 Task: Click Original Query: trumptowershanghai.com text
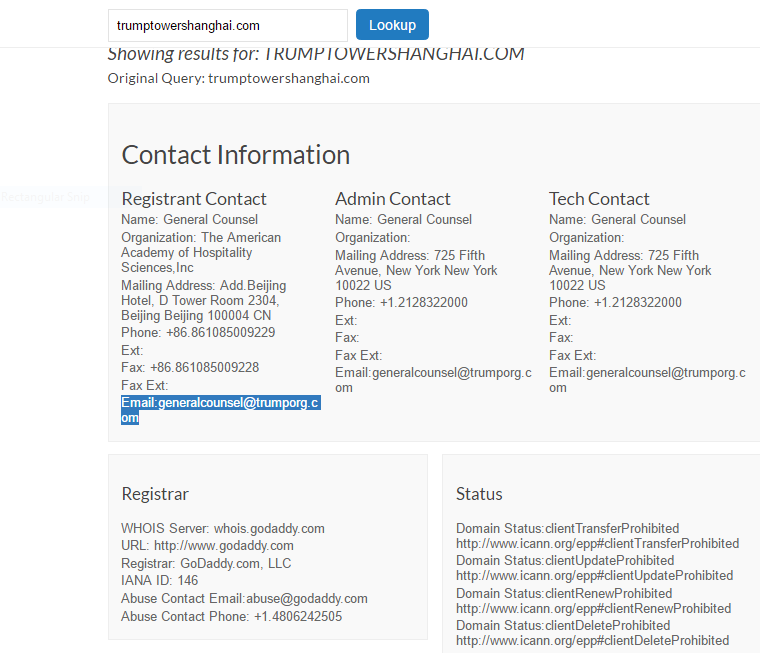click(238, 78)
